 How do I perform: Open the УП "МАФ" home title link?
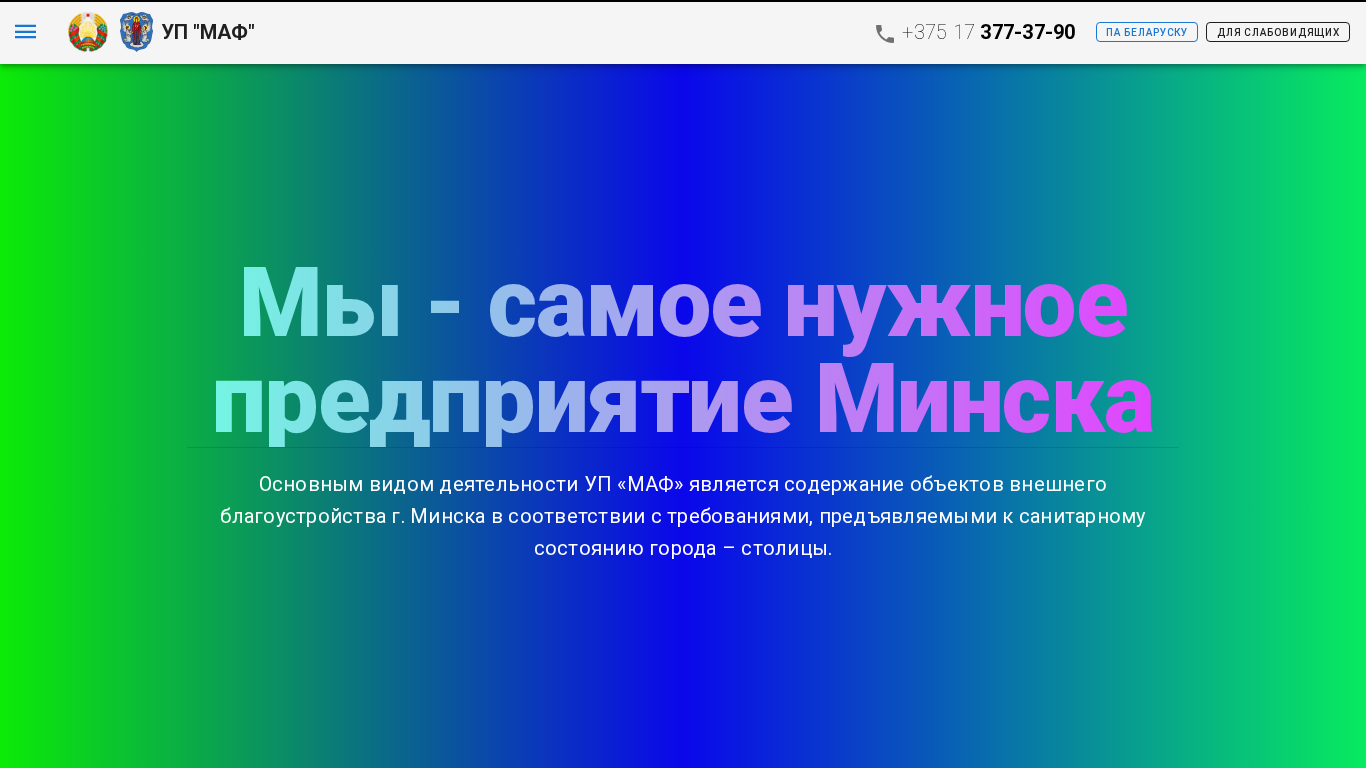208,32
